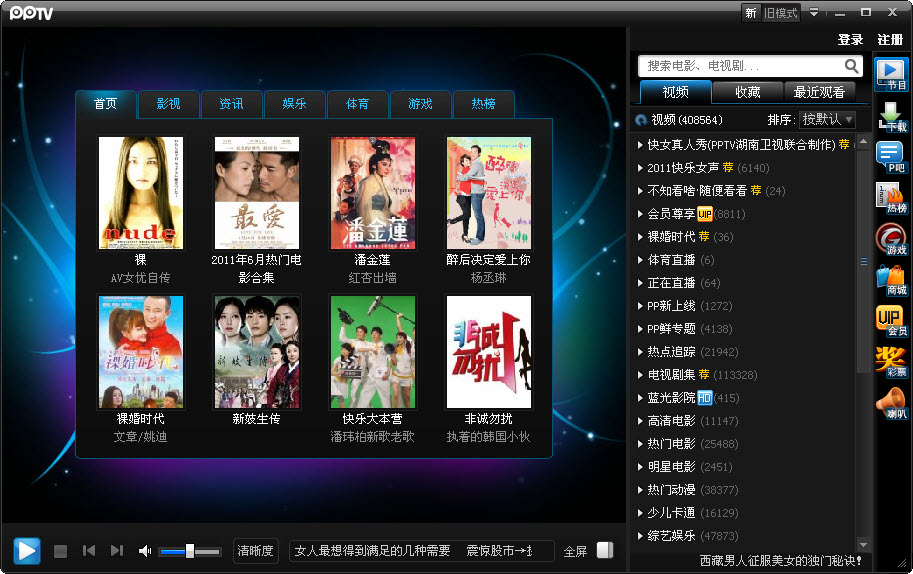Viewport: 913px width, 574px height.
Task: Click the 注册 register link
Action: (890, 40)
